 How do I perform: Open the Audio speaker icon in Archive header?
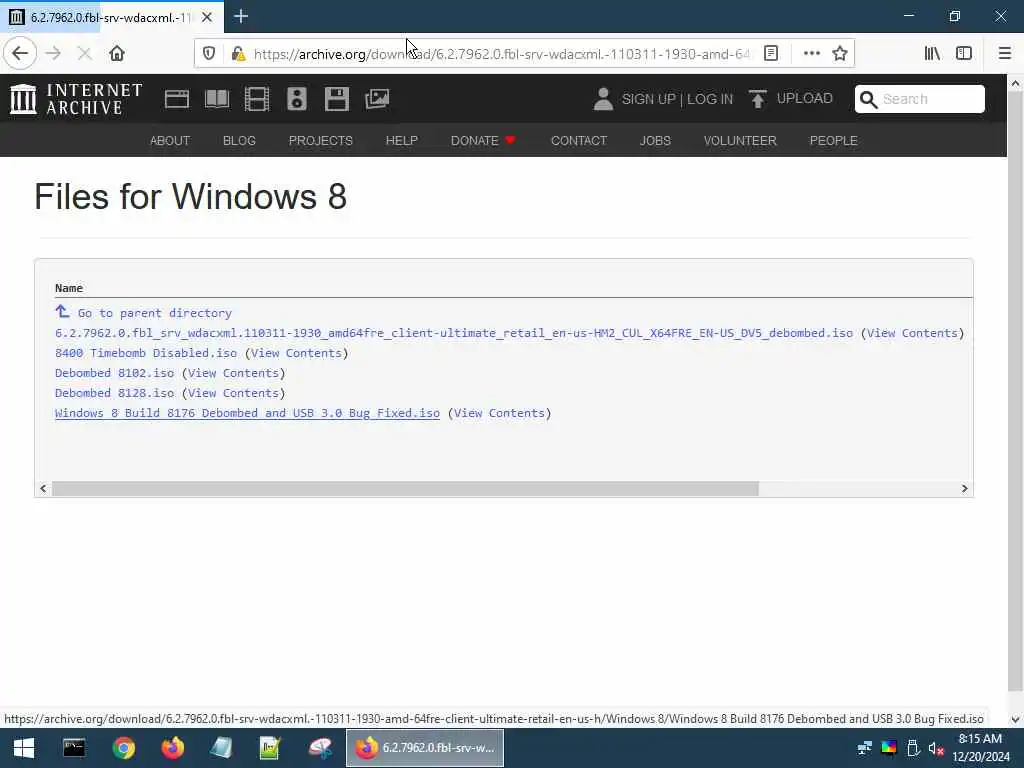coord(296,99)
